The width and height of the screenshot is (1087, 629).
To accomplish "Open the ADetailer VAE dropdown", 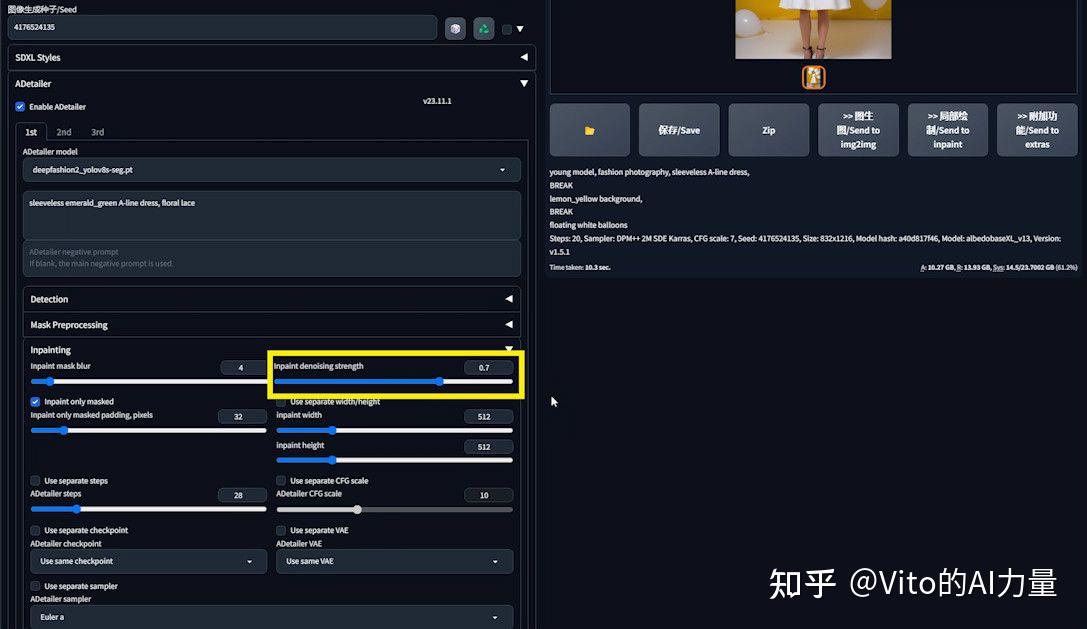I will 394,561.
